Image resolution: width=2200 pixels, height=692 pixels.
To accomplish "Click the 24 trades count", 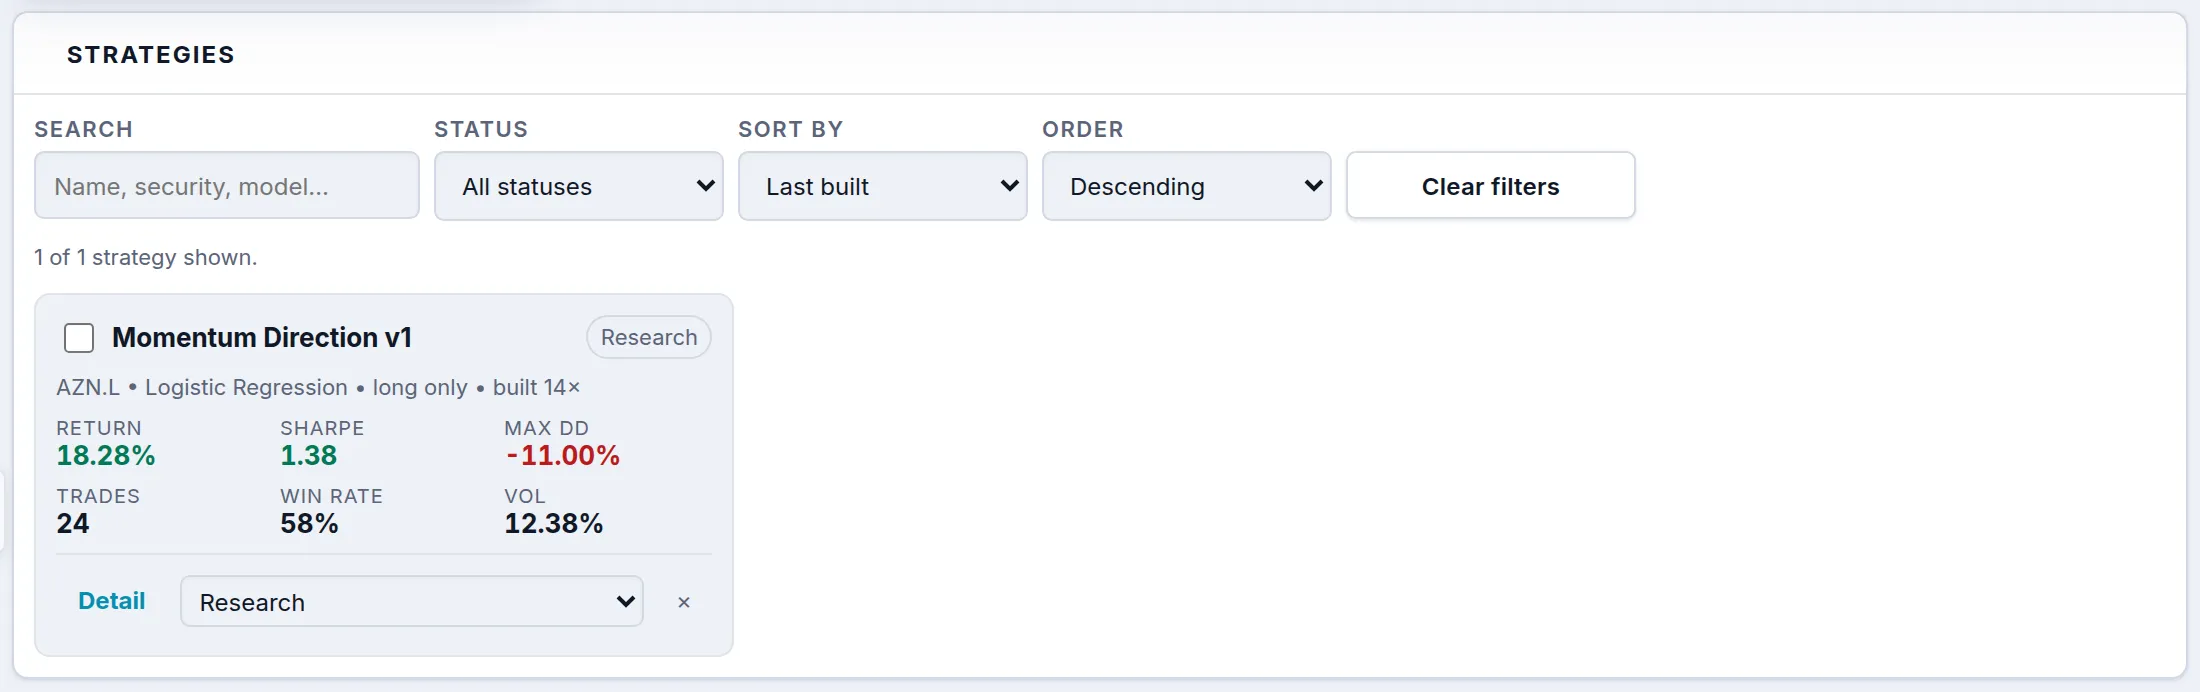I will pyautogui.click(x=73, y=524).
